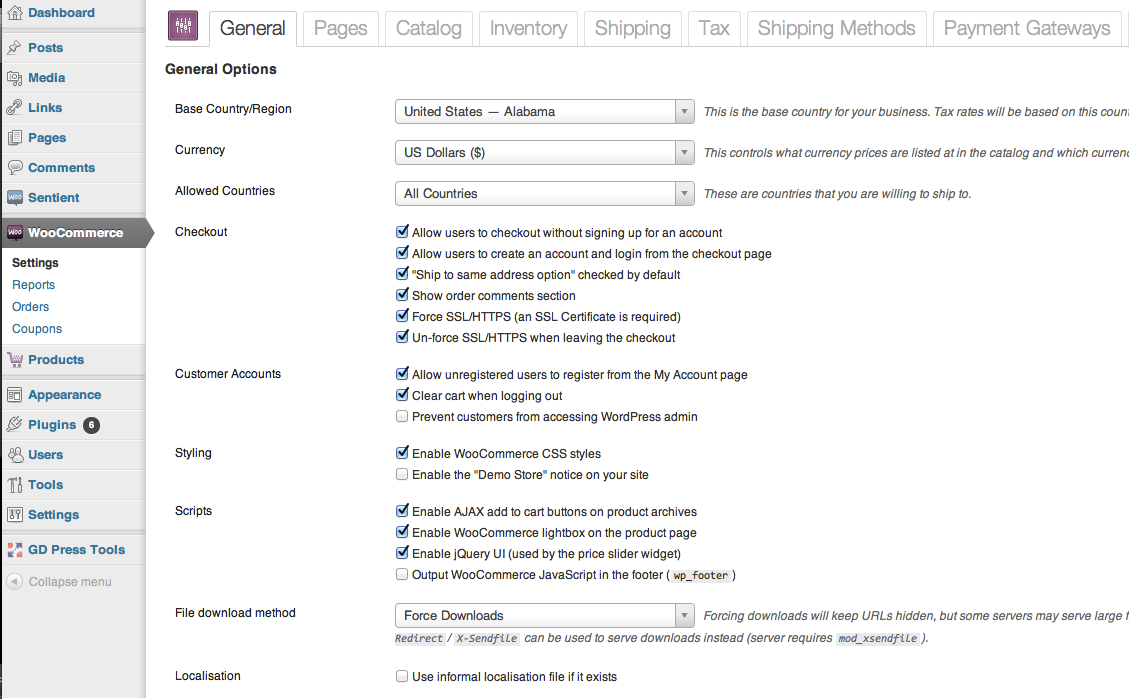Click the purple WooCommerce settings icon

(183, 26)
